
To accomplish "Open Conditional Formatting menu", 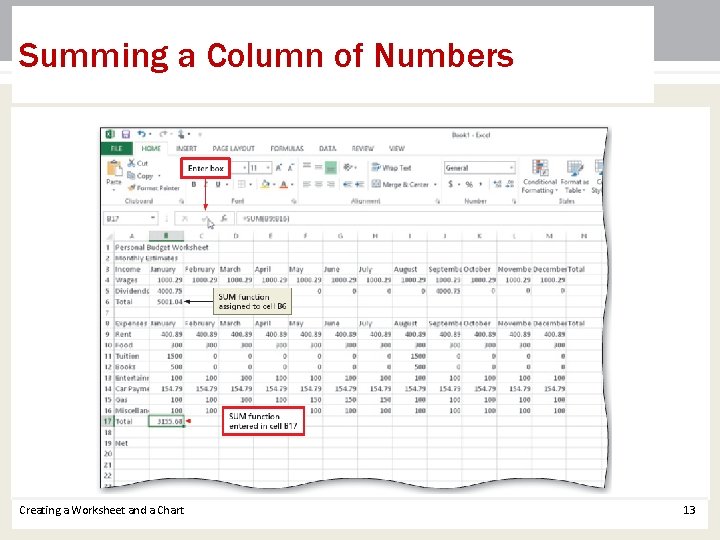I will click(540, 177).
